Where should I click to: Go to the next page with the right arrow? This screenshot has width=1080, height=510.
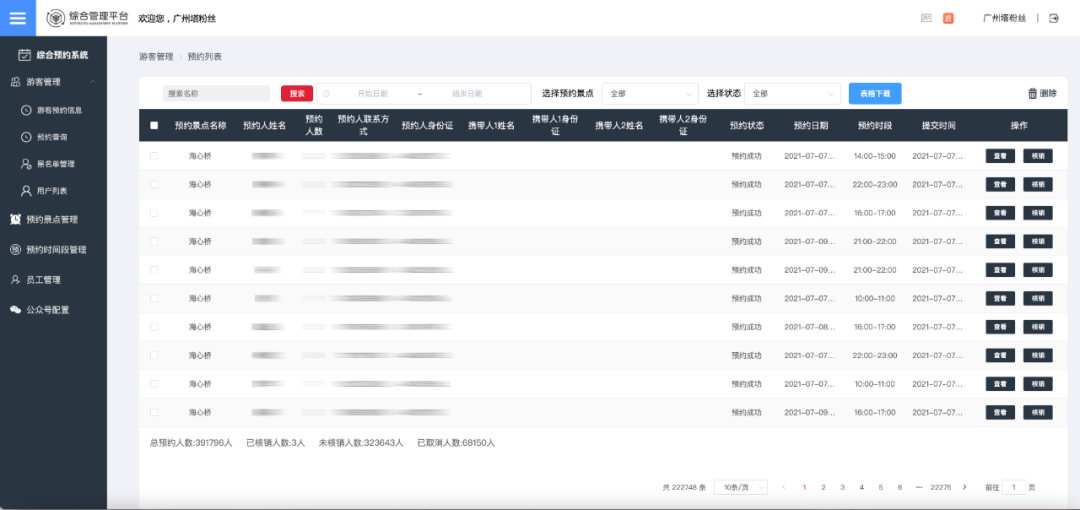(x=964, y=487)
